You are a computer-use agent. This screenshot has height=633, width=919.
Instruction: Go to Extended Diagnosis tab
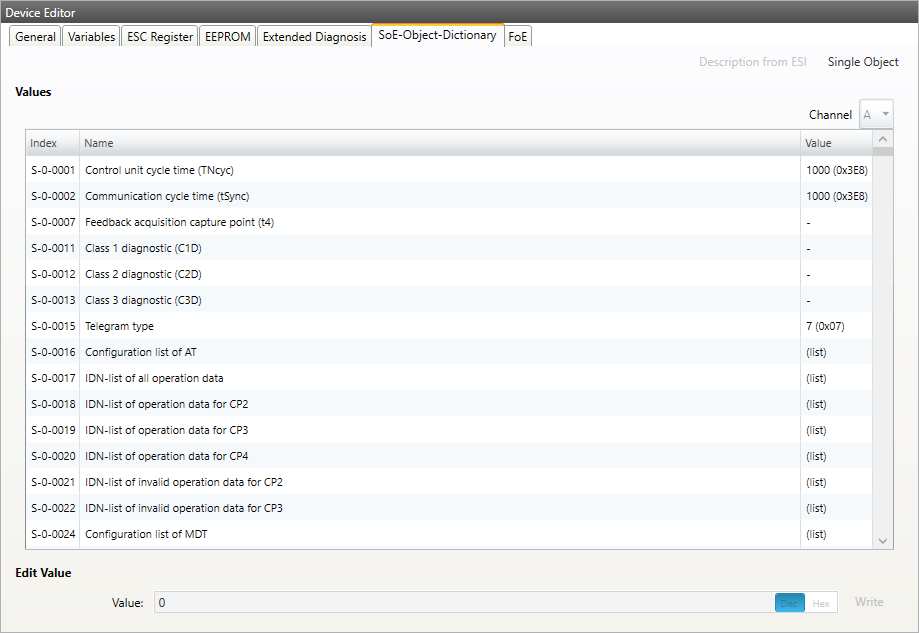click(x=314, y=37)
